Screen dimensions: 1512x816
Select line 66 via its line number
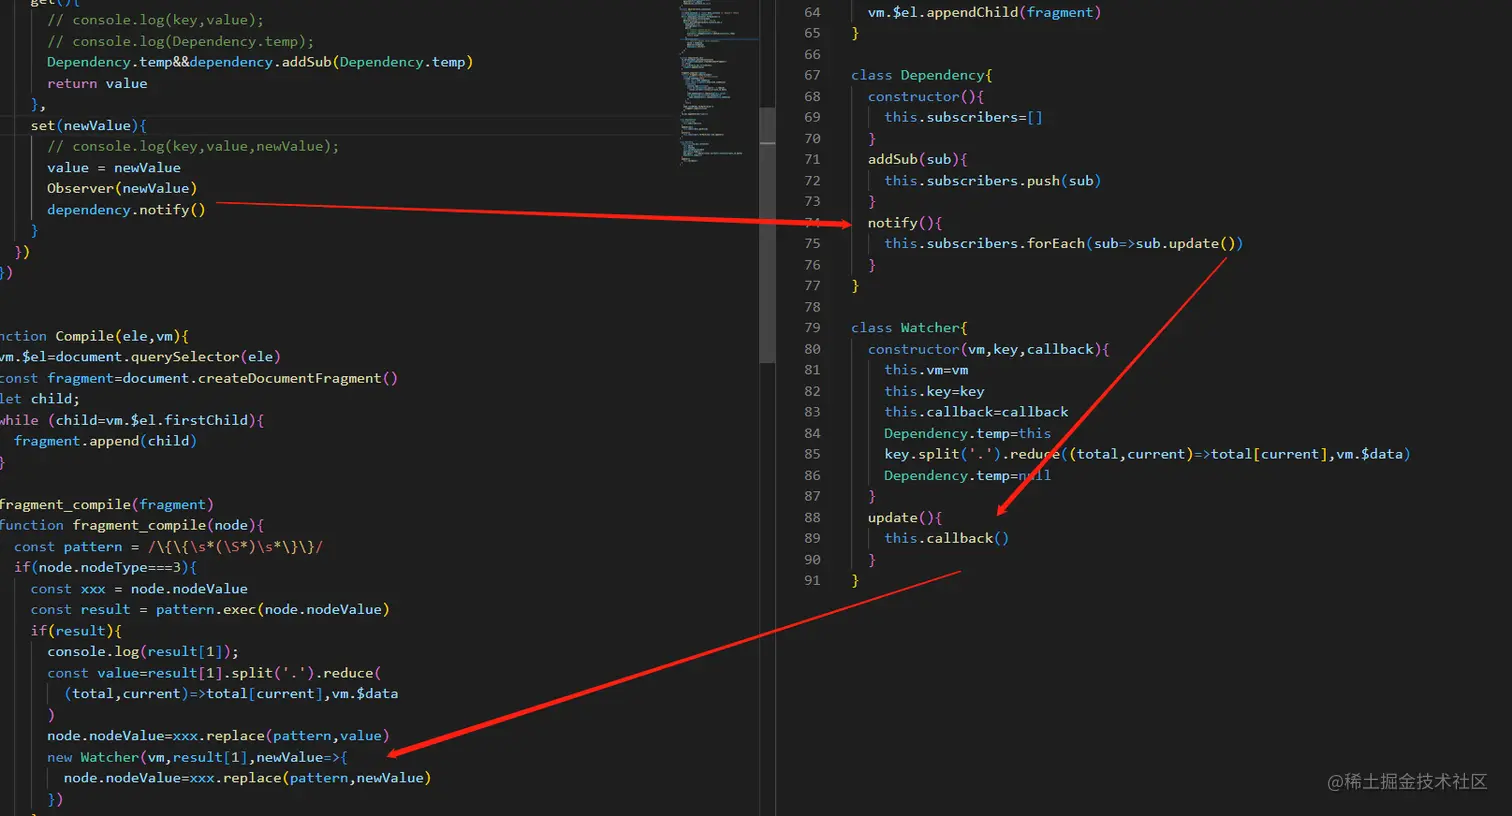(x=812, y=54)
